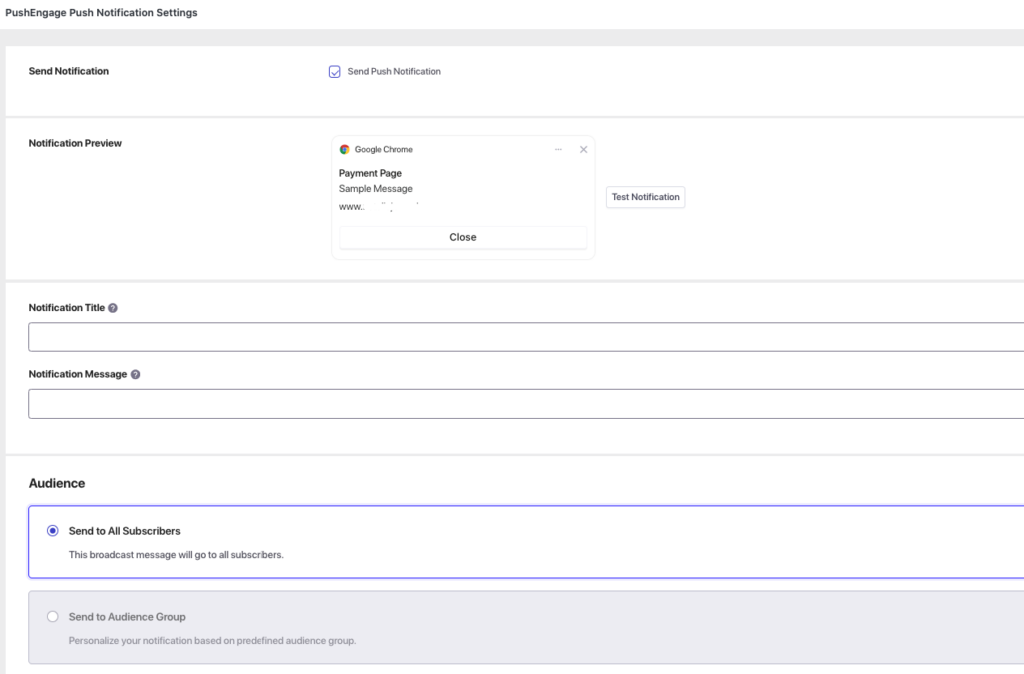Click the website URL in notification preview
Viewport: 1024px width, 674px height.
pos(378,205)
